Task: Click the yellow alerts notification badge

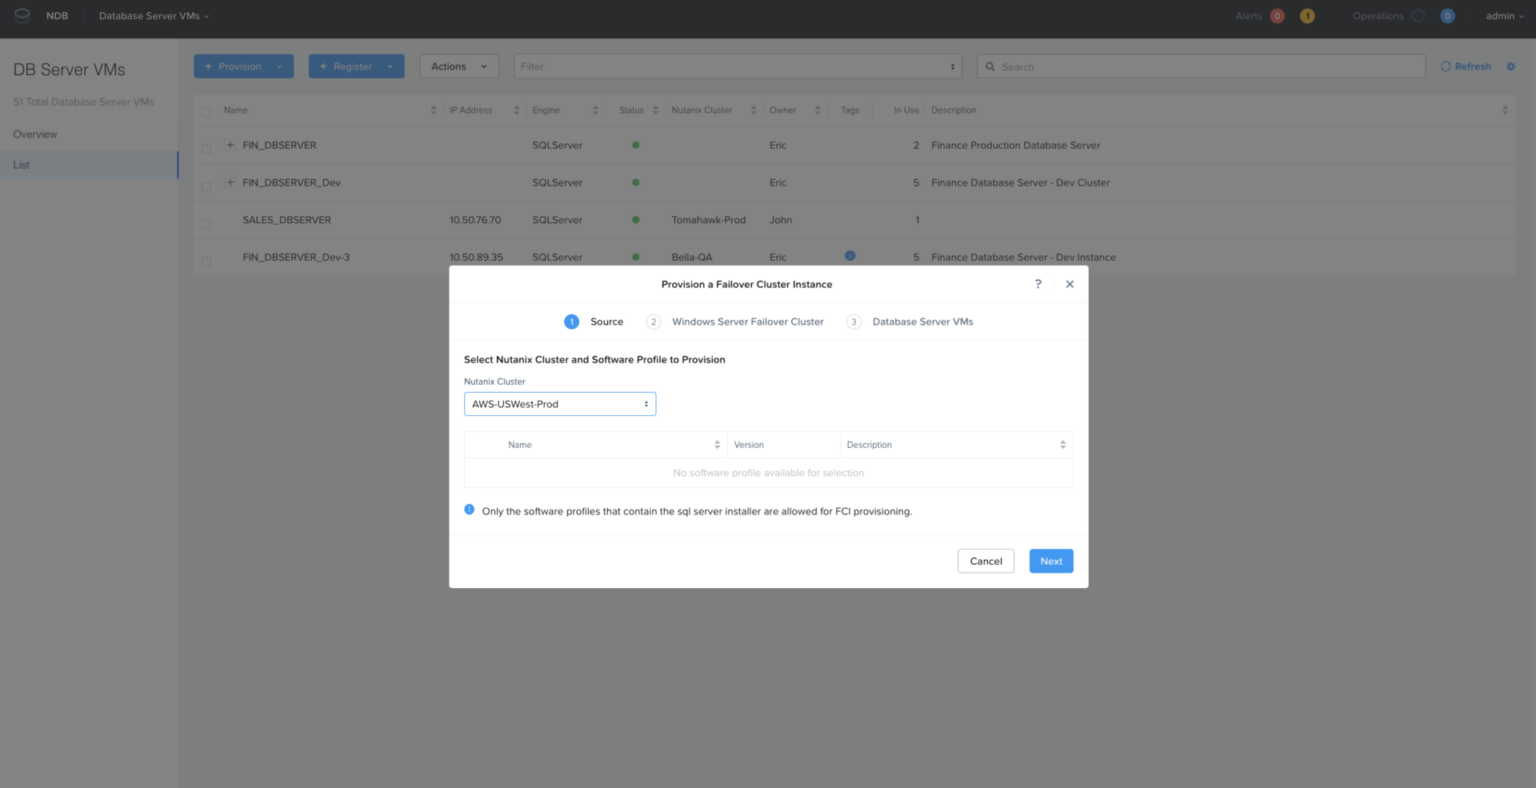Action: point(1307,16)
